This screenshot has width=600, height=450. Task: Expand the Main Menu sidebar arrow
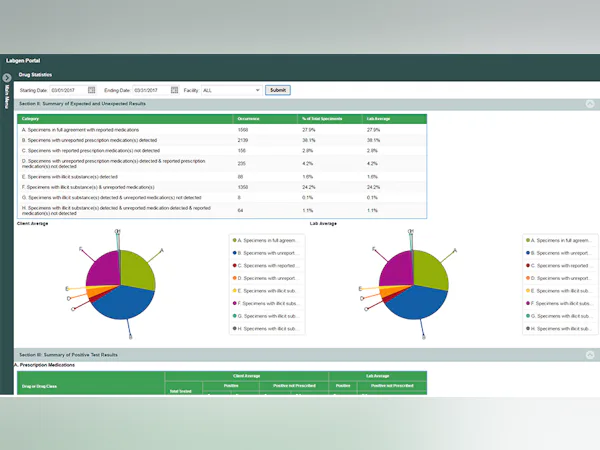pyautogui.click(x=7, y=78)
